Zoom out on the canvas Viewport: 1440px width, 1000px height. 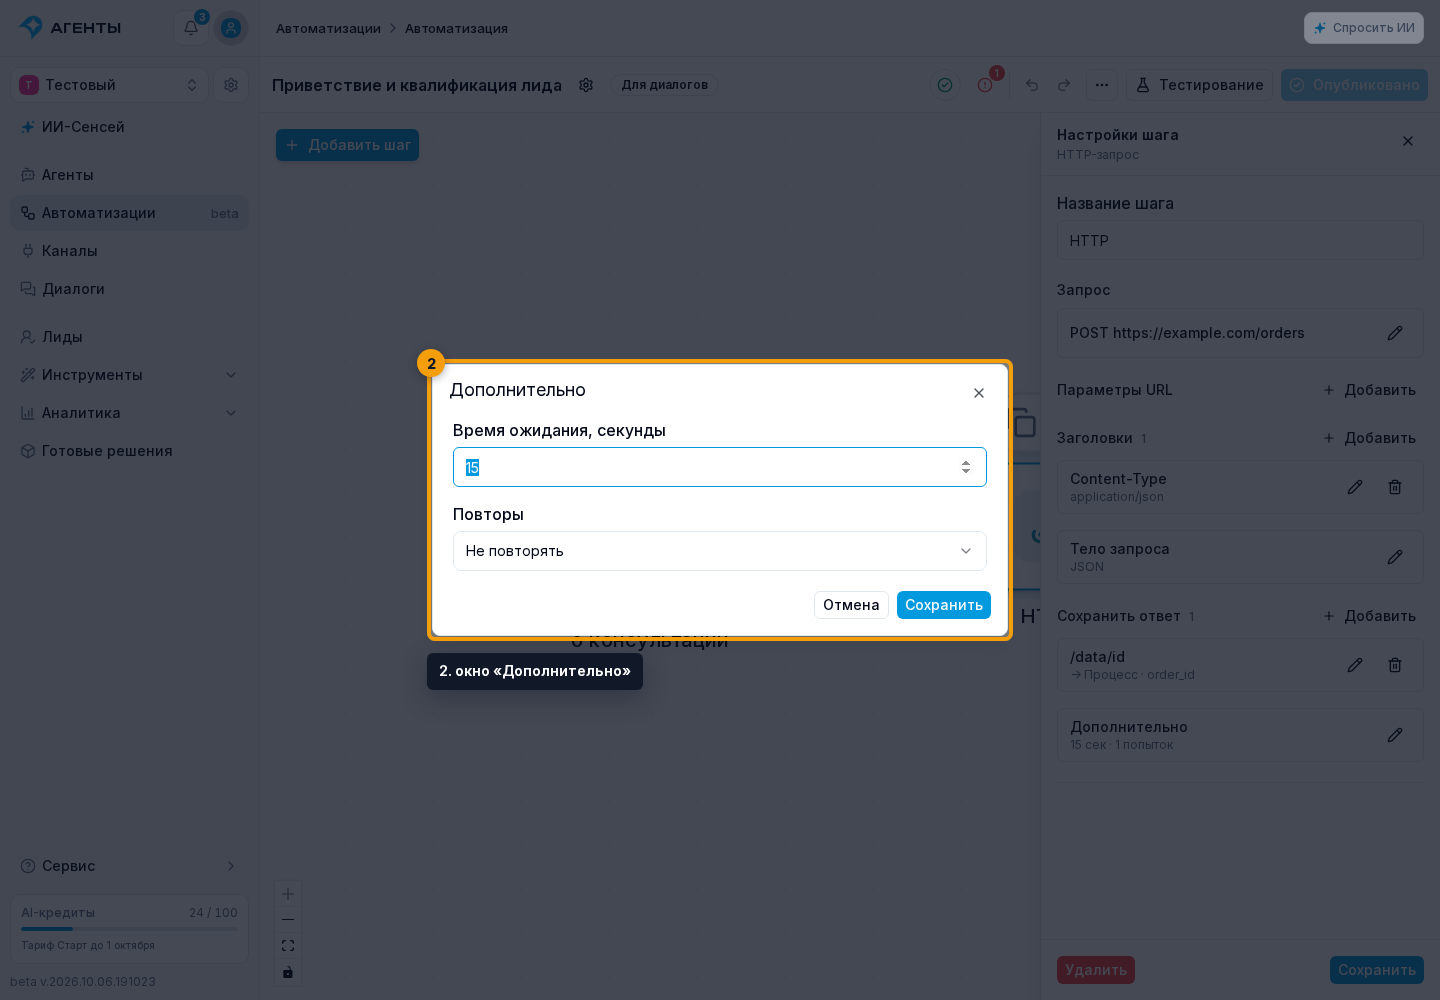[288, 920]
